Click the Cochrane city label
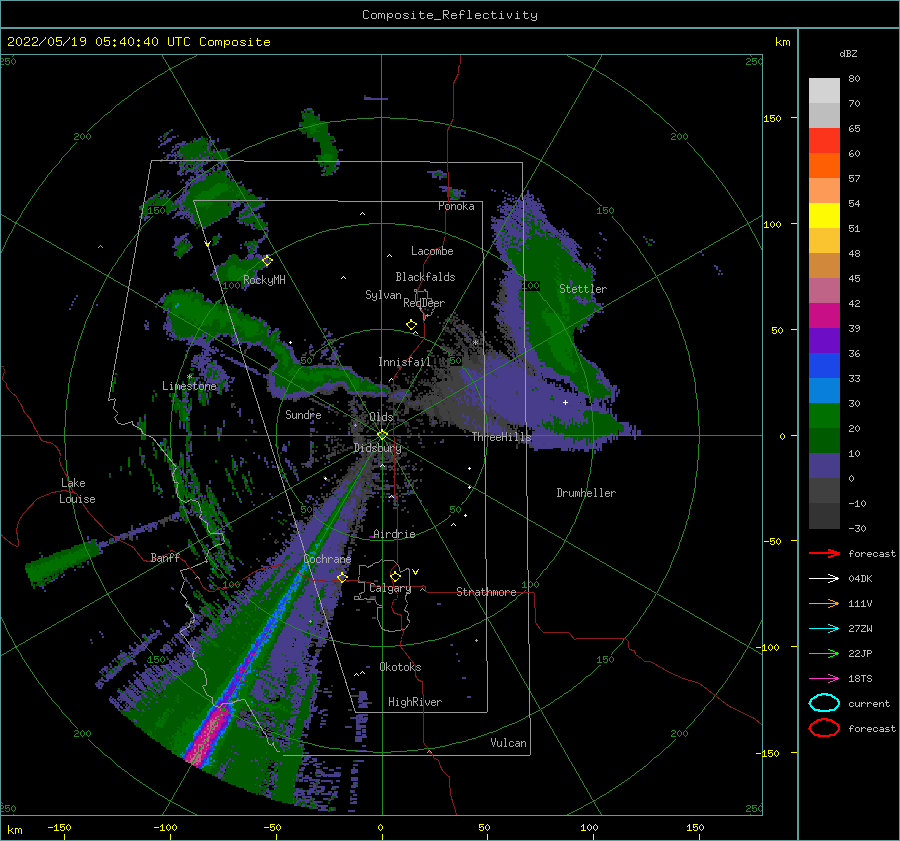The width and height of the screenshot is (900, 841). [x=327, y=559]
